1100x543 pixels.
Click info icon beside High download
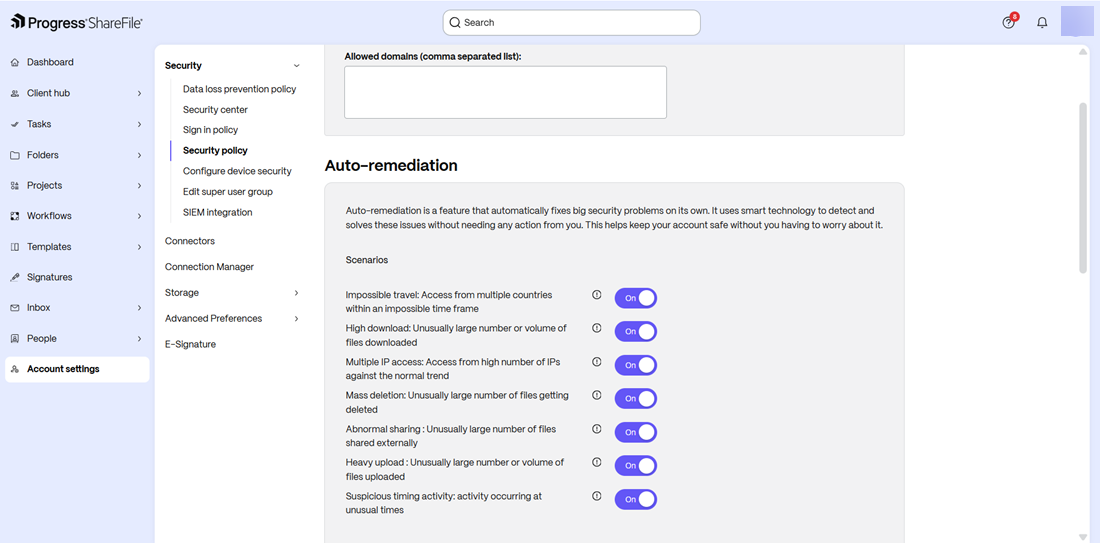click(597, 328)
